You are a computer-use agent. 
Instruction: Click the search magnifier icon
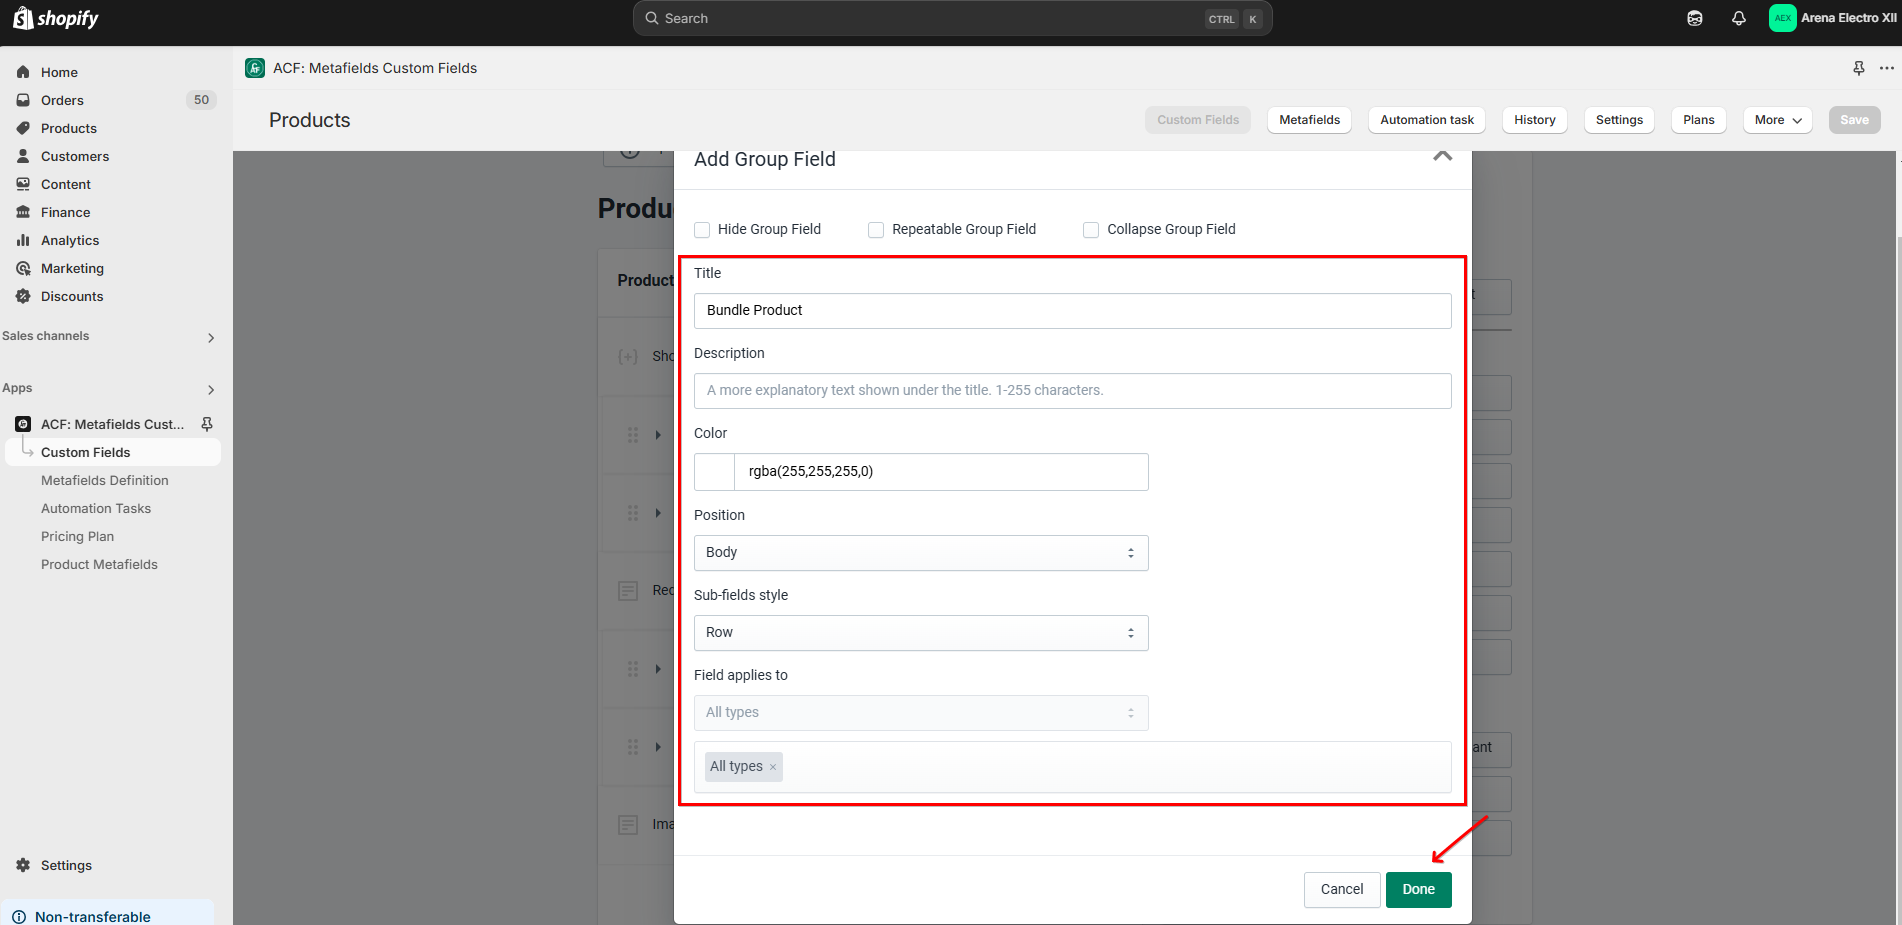(x=652, y=18)
